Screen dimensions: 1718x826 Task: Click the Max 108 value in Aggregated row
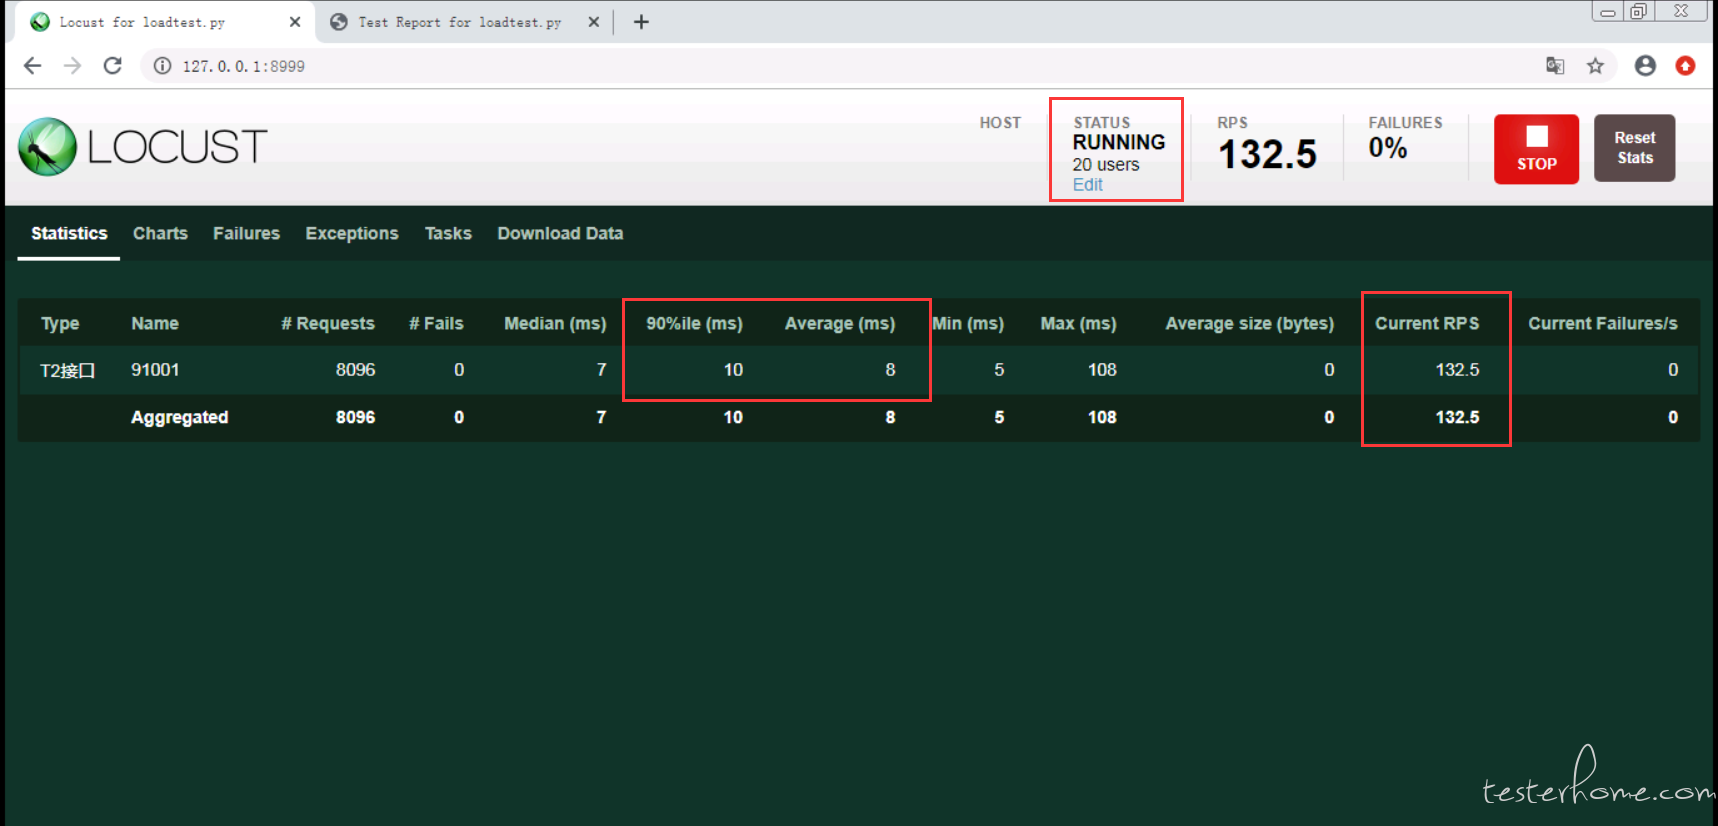point(1102,417)
